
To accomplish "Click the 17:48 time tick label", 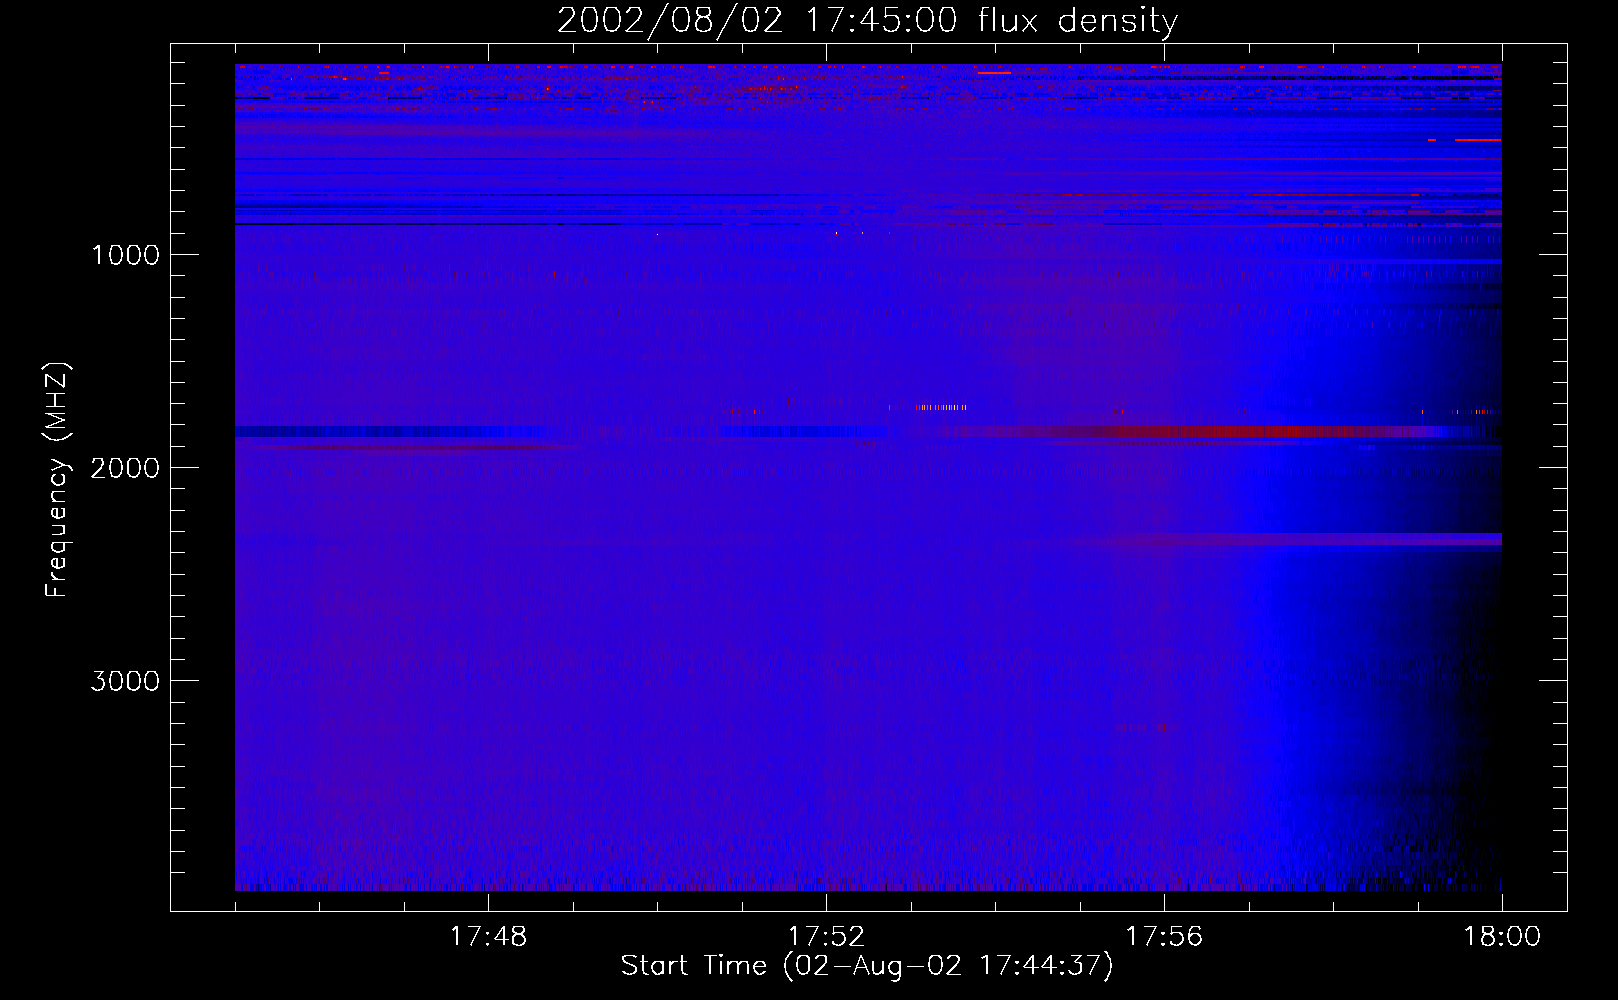I will [488, 937].
